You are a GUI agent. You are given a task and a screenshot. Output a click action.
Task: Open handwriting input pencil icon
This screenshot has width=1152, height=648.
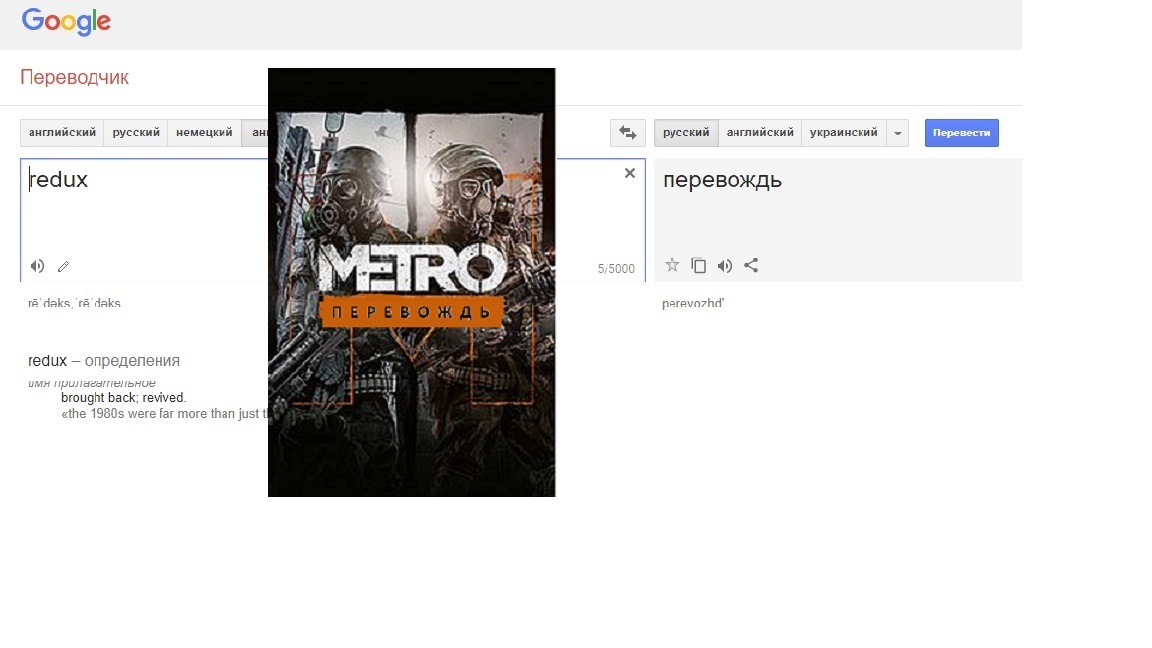tap(63, 266)
